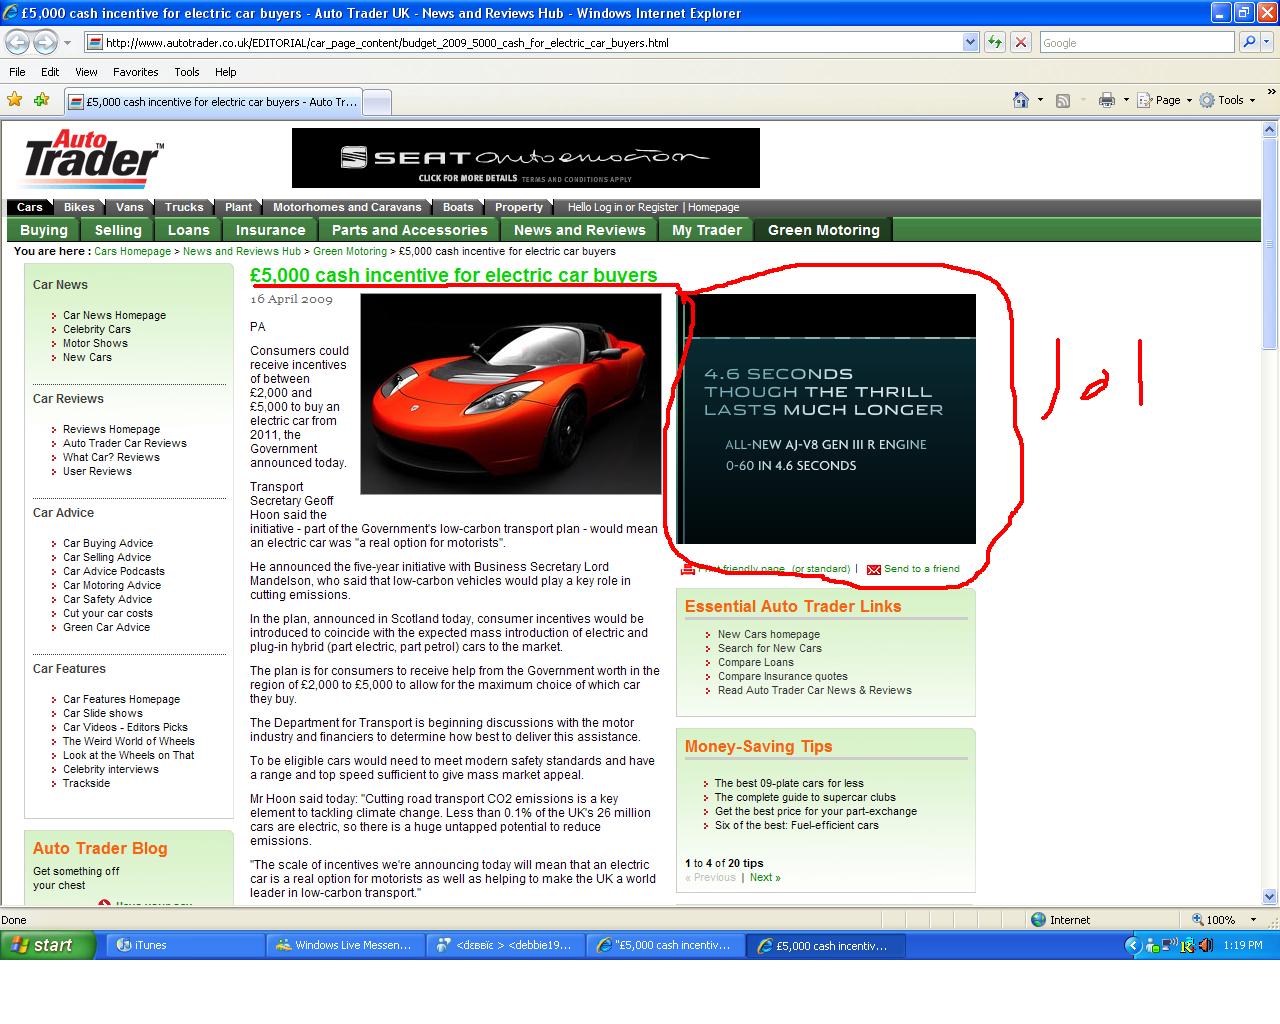Viewport: 1280px width, 1024px height.
Task: Open the address bar history dropdown
Action: click(x=970, y=42)
